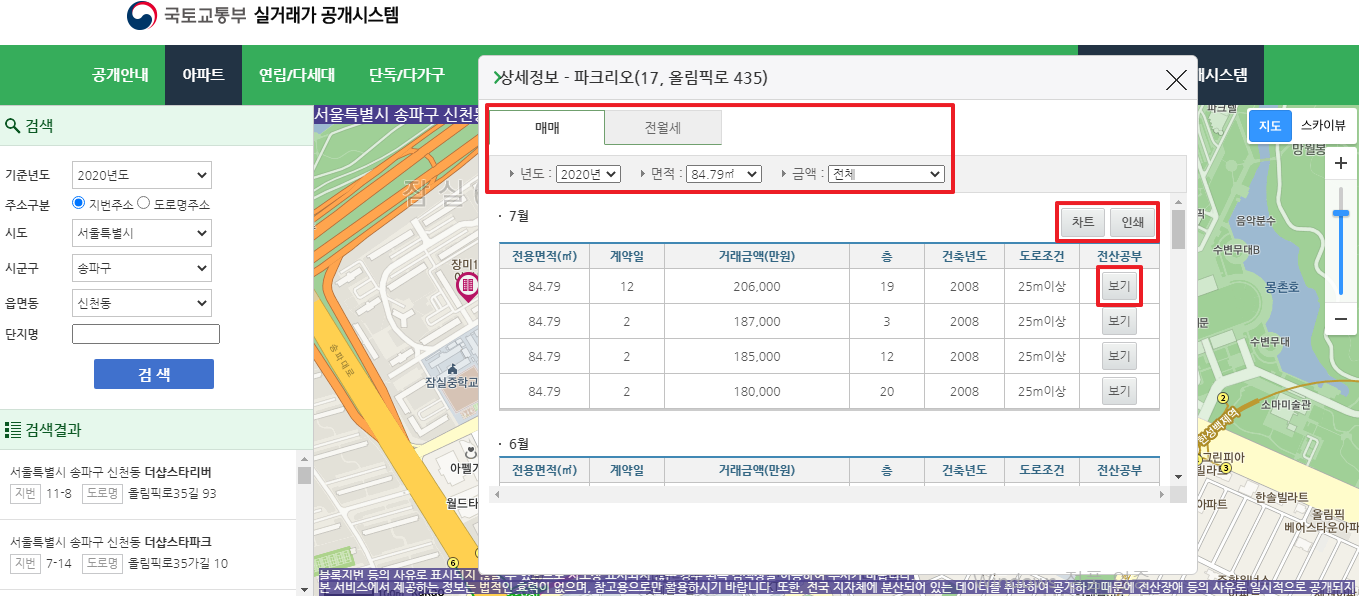Click the 검색 magnifier heading icon
This screenshot has width=1359, height=596.
[x=13, y=125]
